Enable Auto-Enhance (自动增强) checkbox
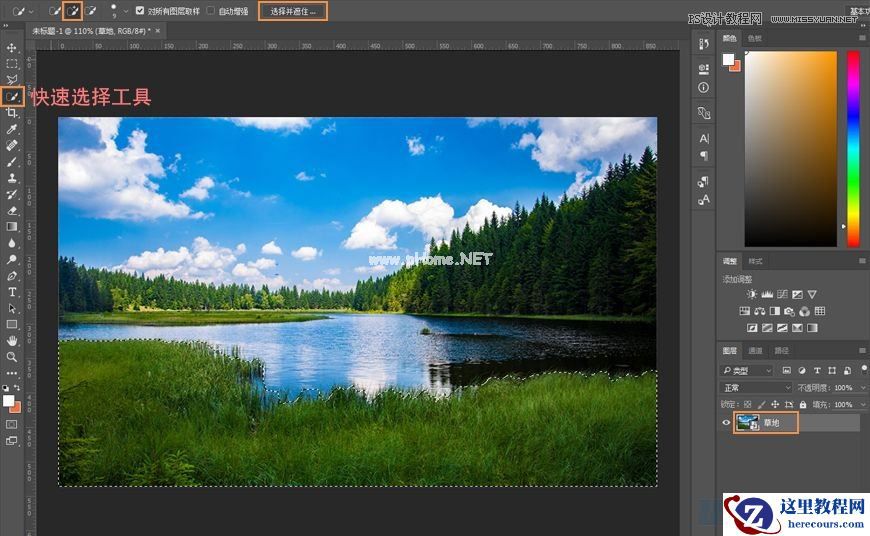 (x=210, y=11)
